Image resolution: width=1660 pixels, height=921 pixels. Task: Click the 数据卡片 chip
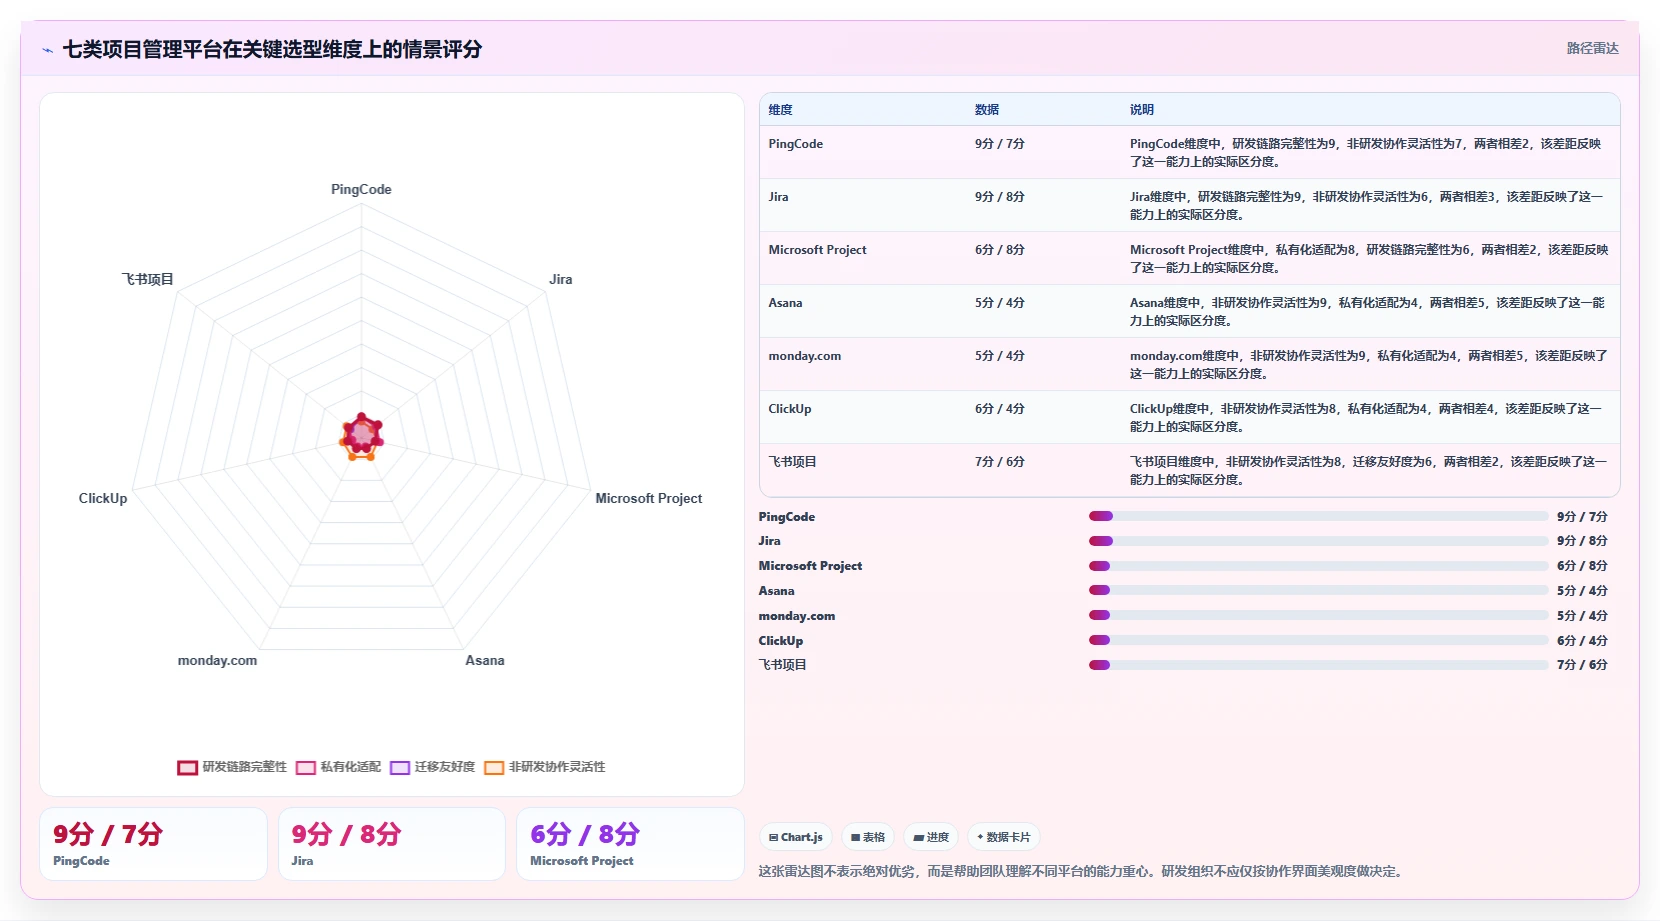point(1003,837)
